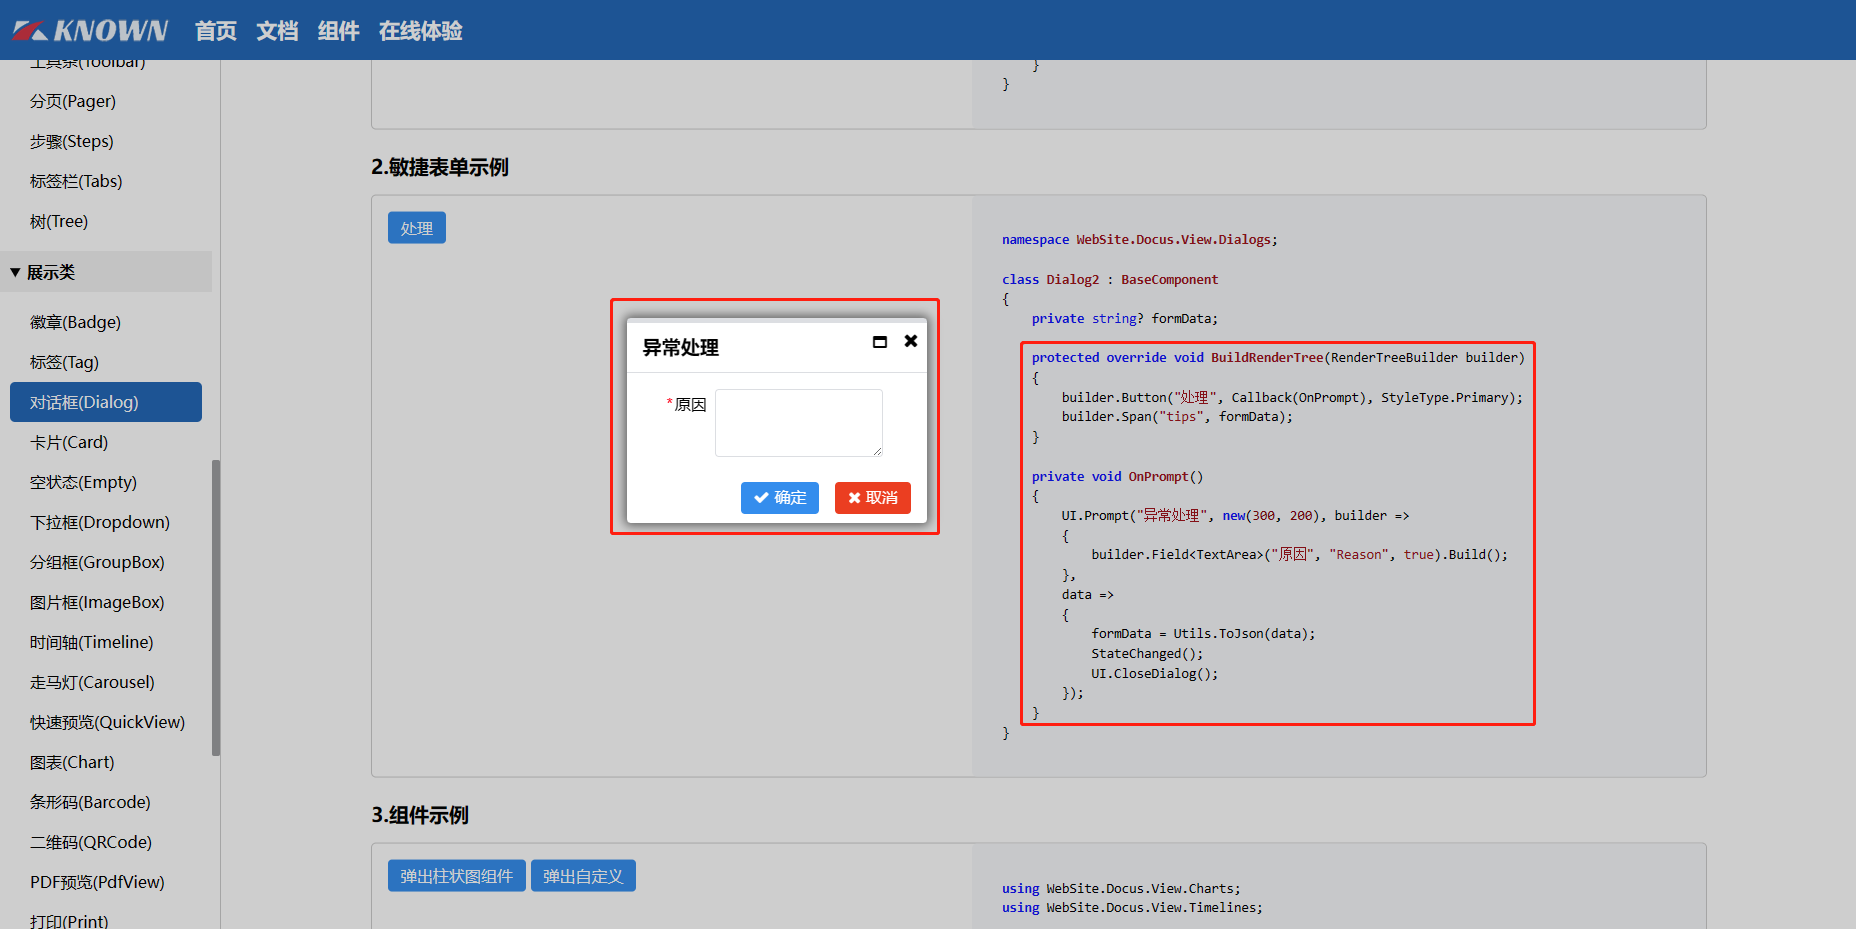Click the StateChanged(); code line
This screenshot has height=929, width=1856.
coord(1147,653)
